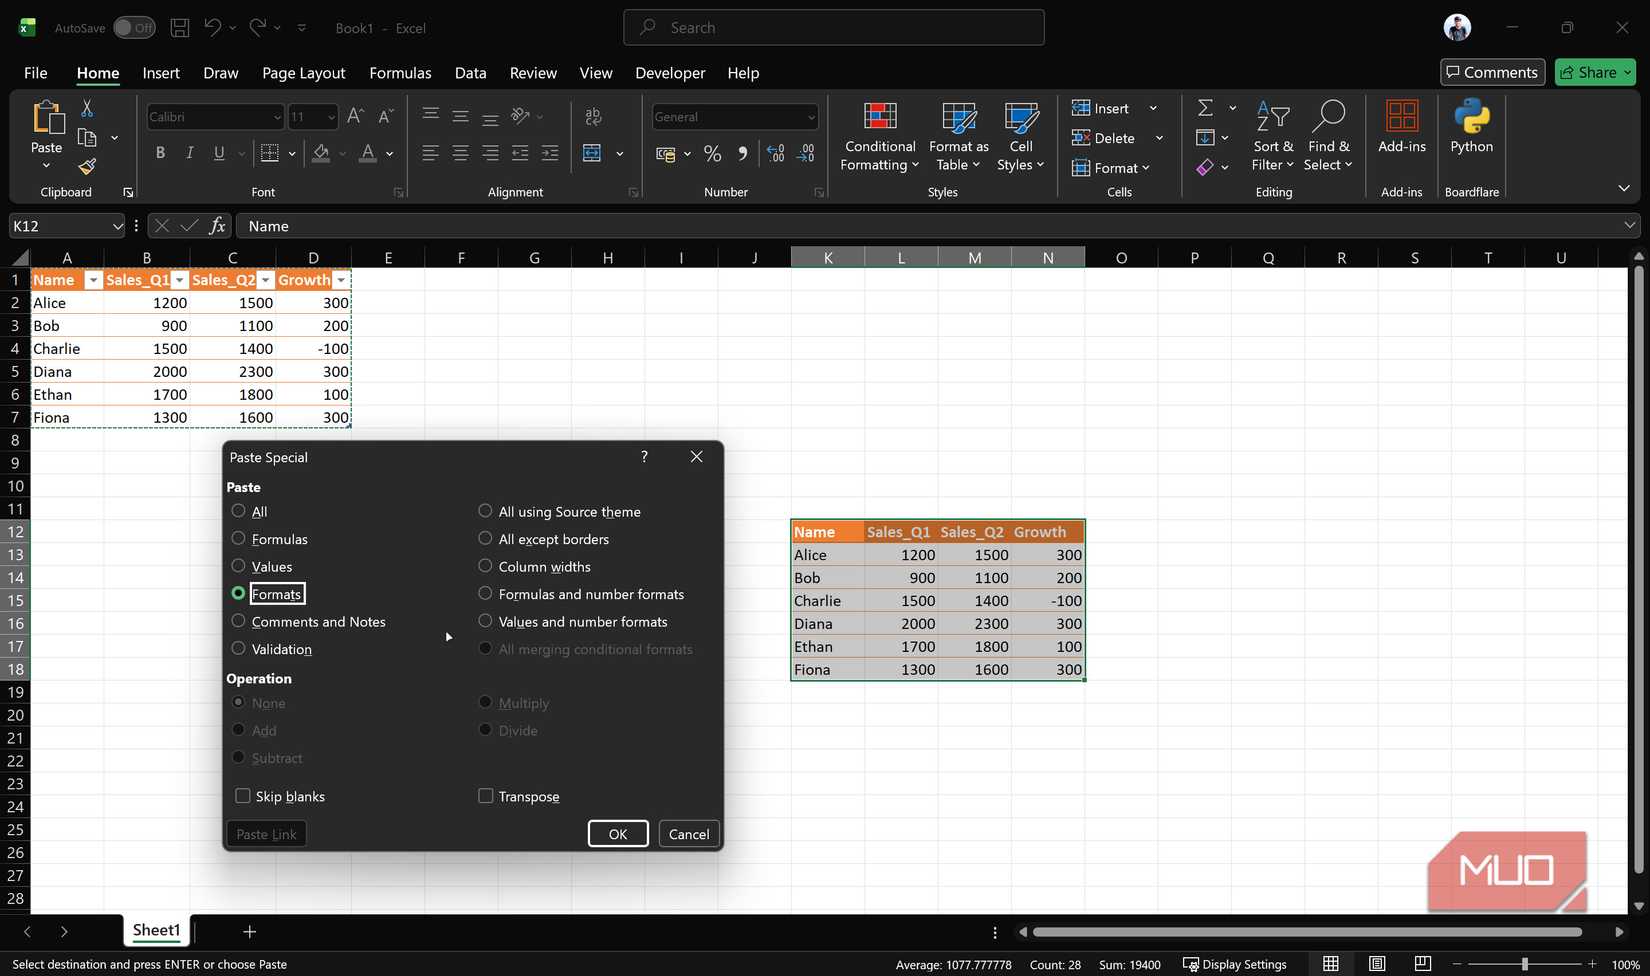
Task: Open Conditional Formatting menu
Action: click(x=880, y=137)
